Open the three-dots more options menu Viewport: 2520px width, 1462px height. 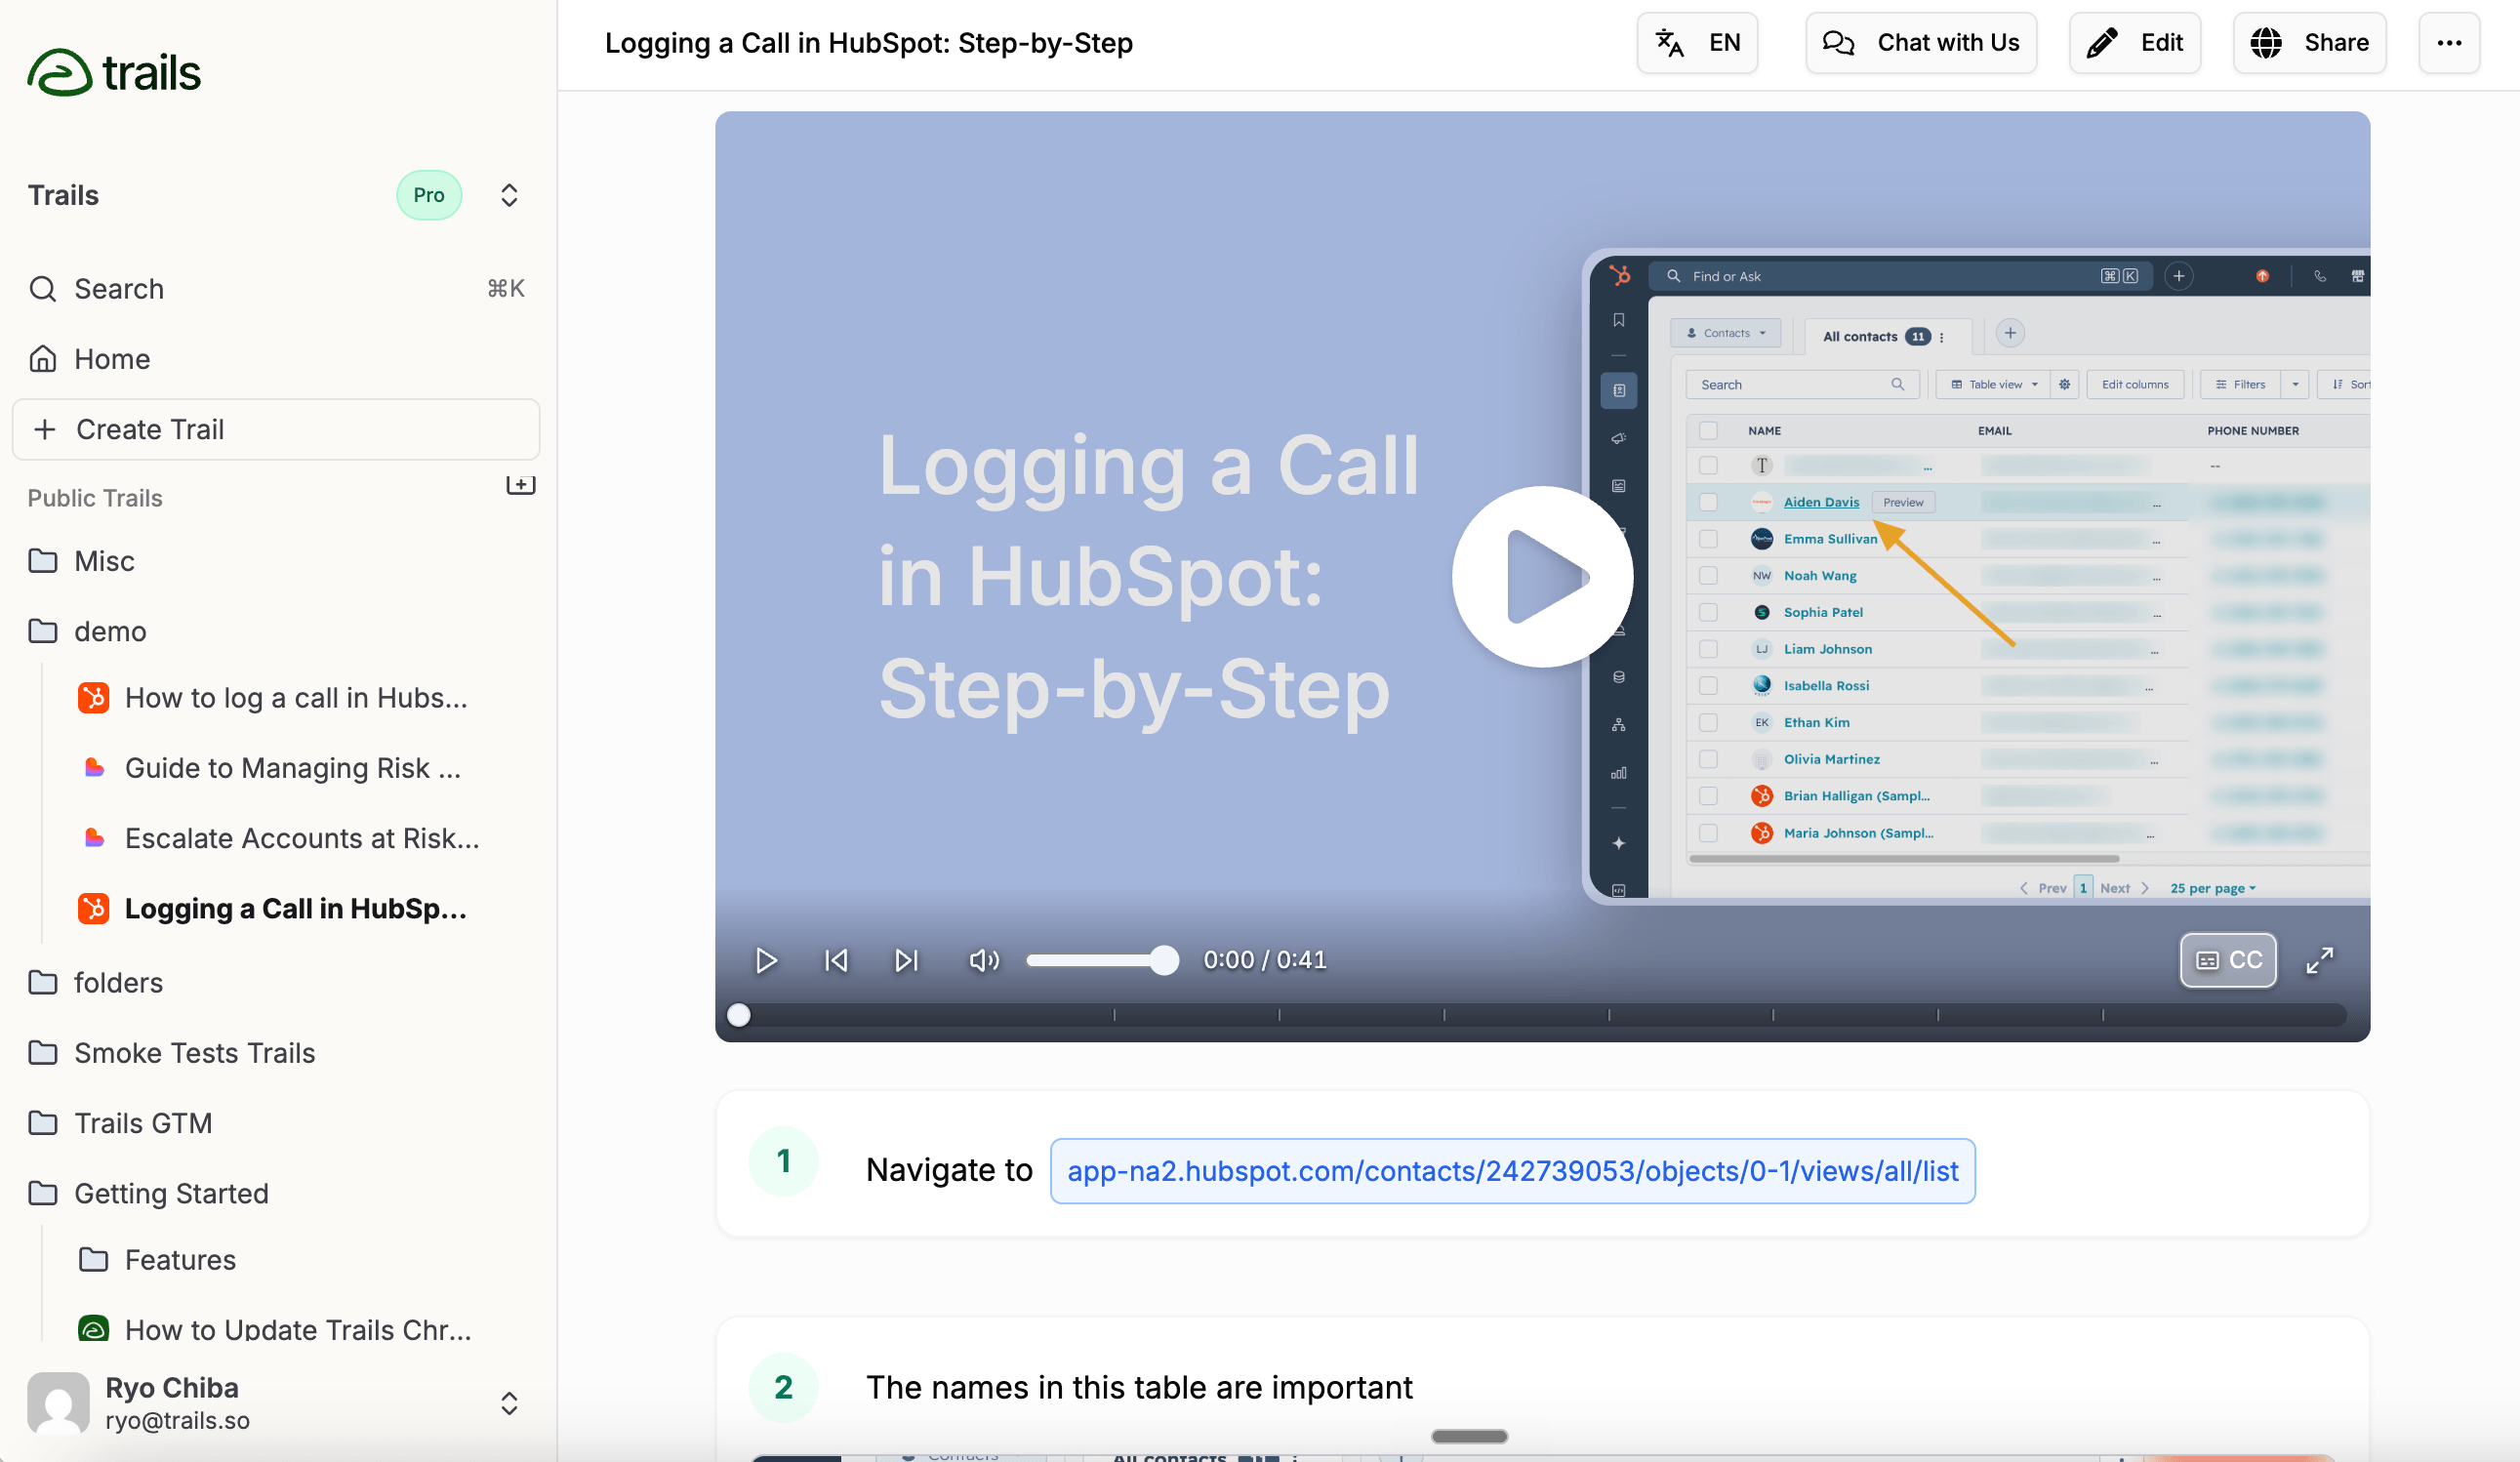2449,43
